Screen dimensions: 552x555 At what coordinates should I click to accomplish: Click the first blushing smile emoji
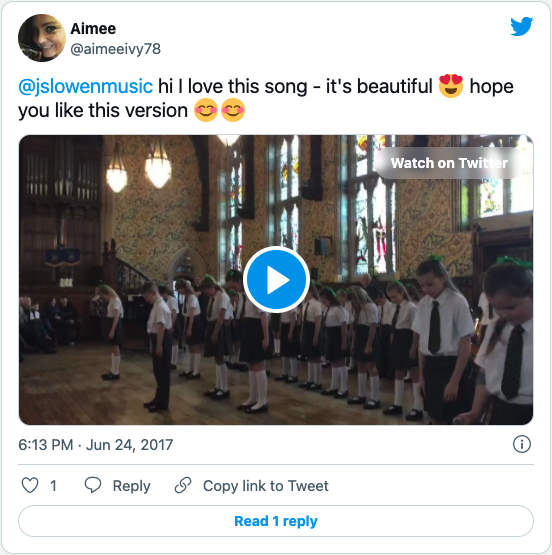206,110
